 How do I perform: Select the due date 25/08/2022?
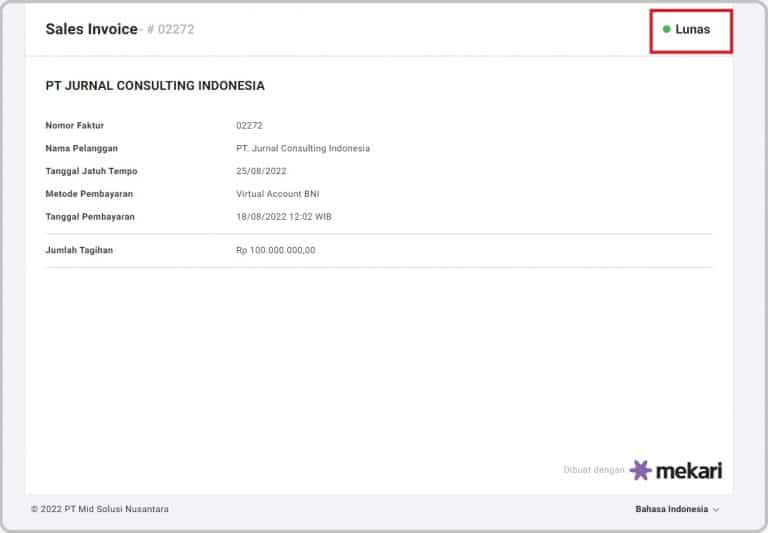point(261,171)
